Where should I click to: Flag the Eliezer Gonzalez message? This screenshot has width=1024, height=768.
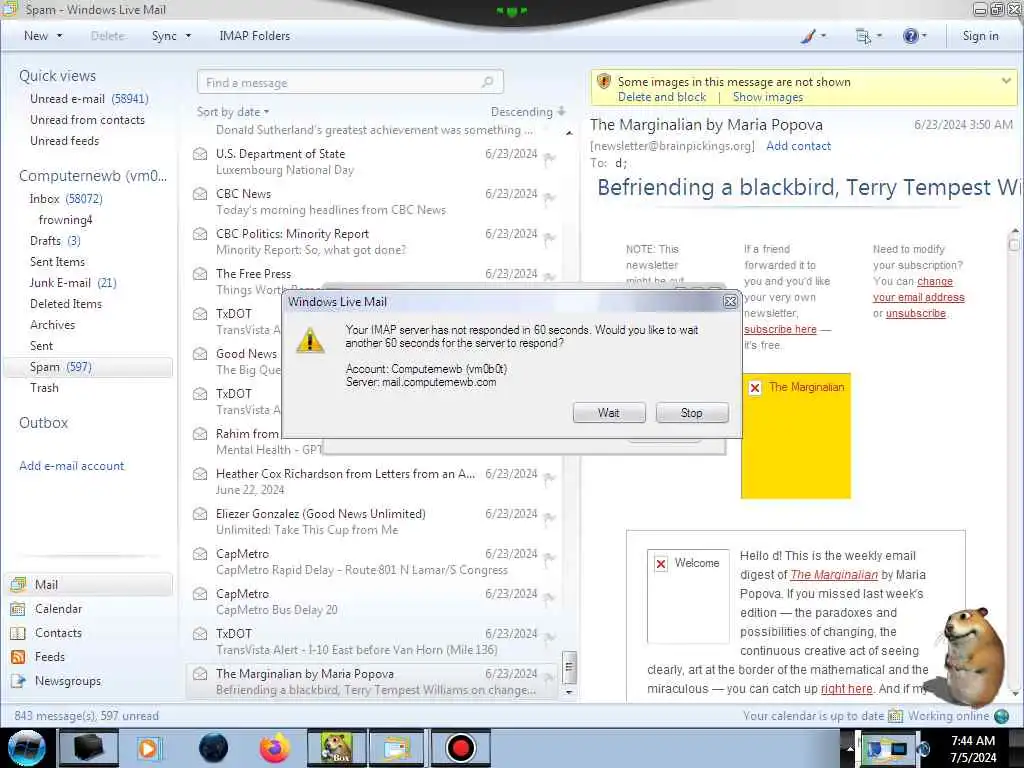click(x=550, y=519)
